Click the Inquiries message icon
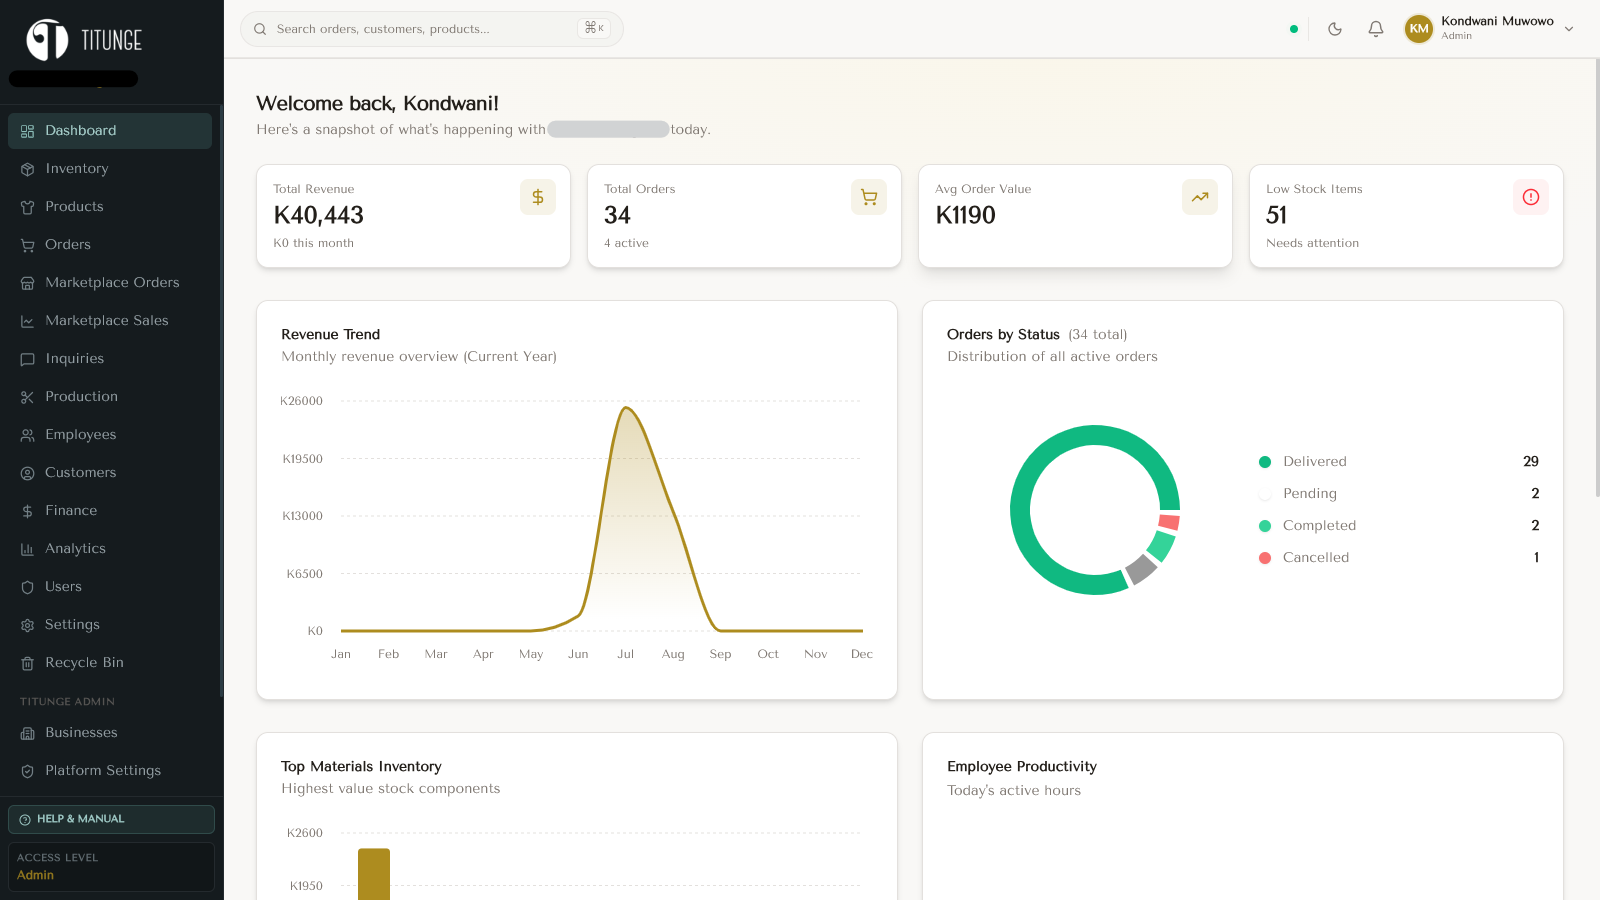Viewport: 1600px width, 900px height. (x=27, y=359)
